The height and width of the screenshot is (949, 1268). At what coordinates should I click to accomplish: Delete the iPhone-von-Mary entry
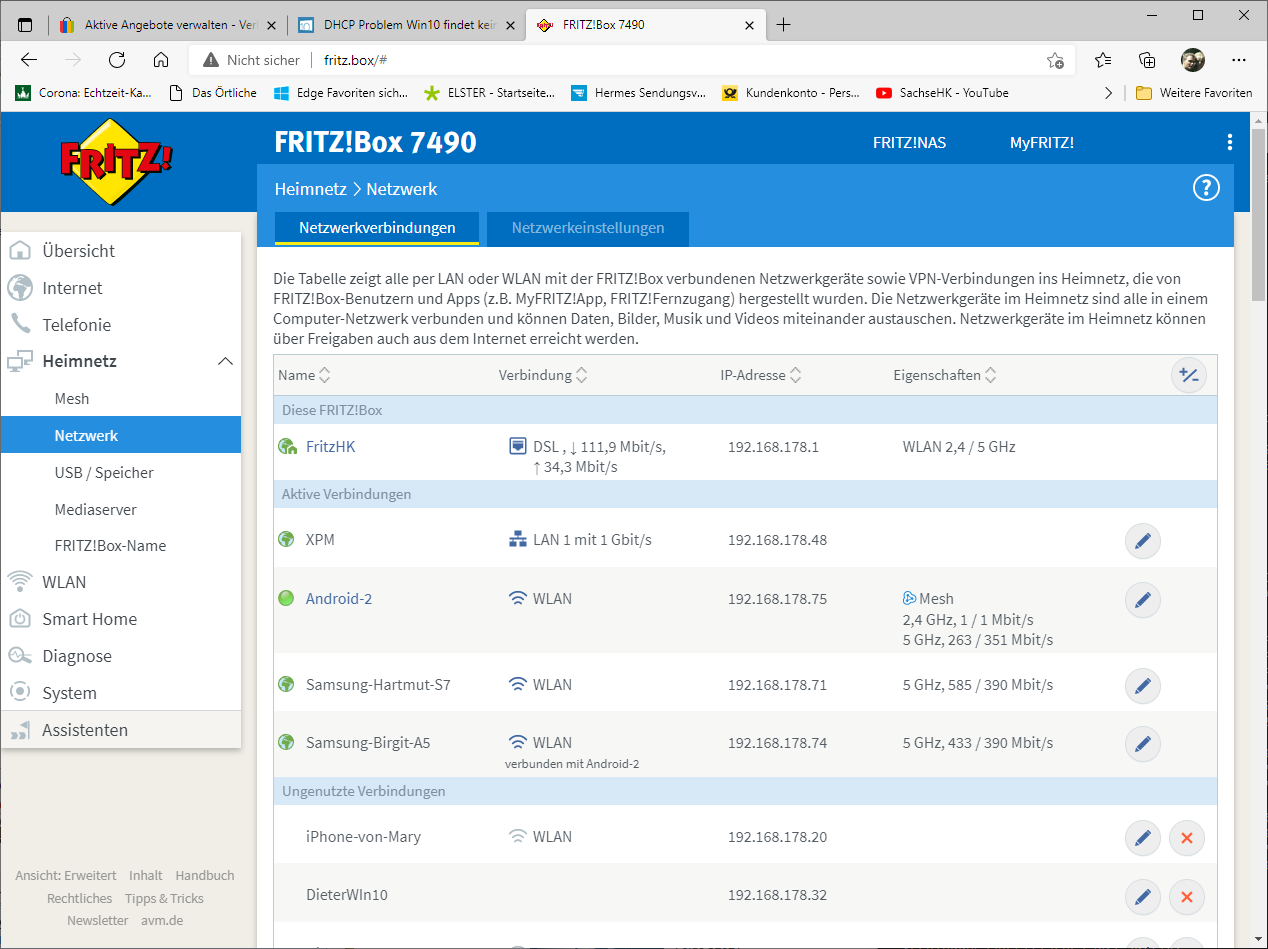tap(1187, 838)
